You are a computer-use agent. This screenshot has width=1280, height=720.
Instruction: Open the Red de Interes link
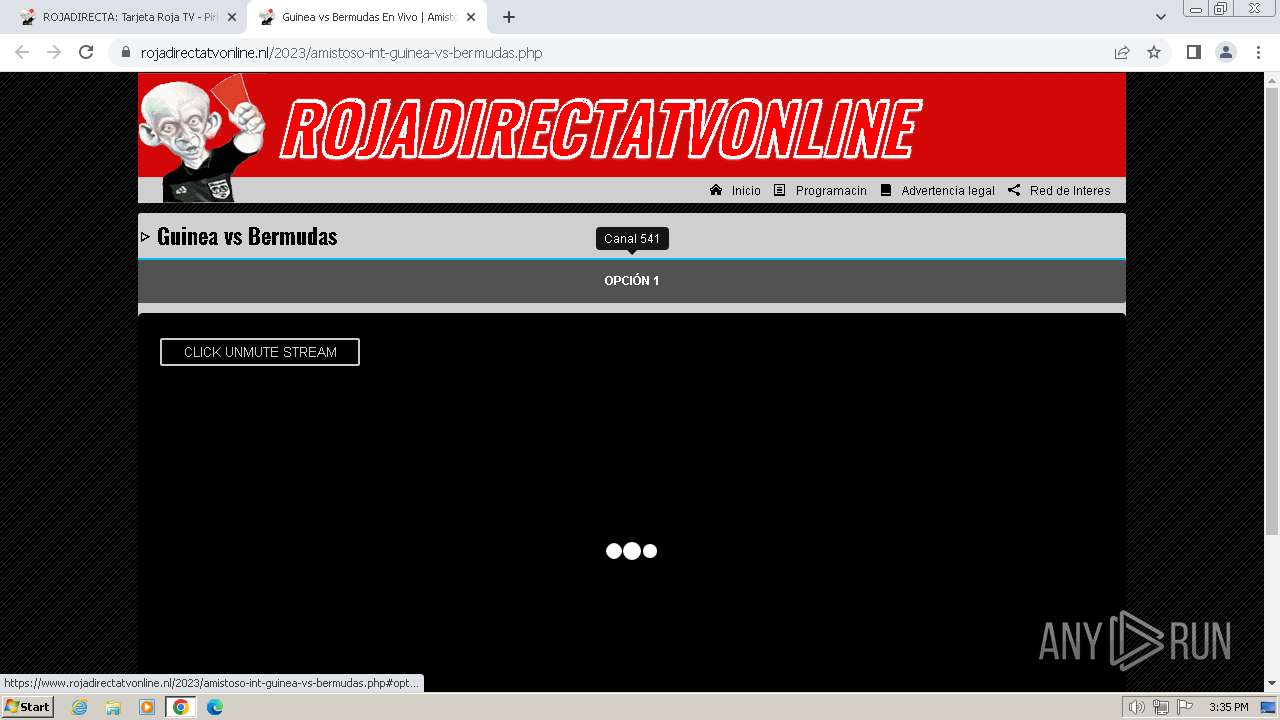coord(1070,191)
